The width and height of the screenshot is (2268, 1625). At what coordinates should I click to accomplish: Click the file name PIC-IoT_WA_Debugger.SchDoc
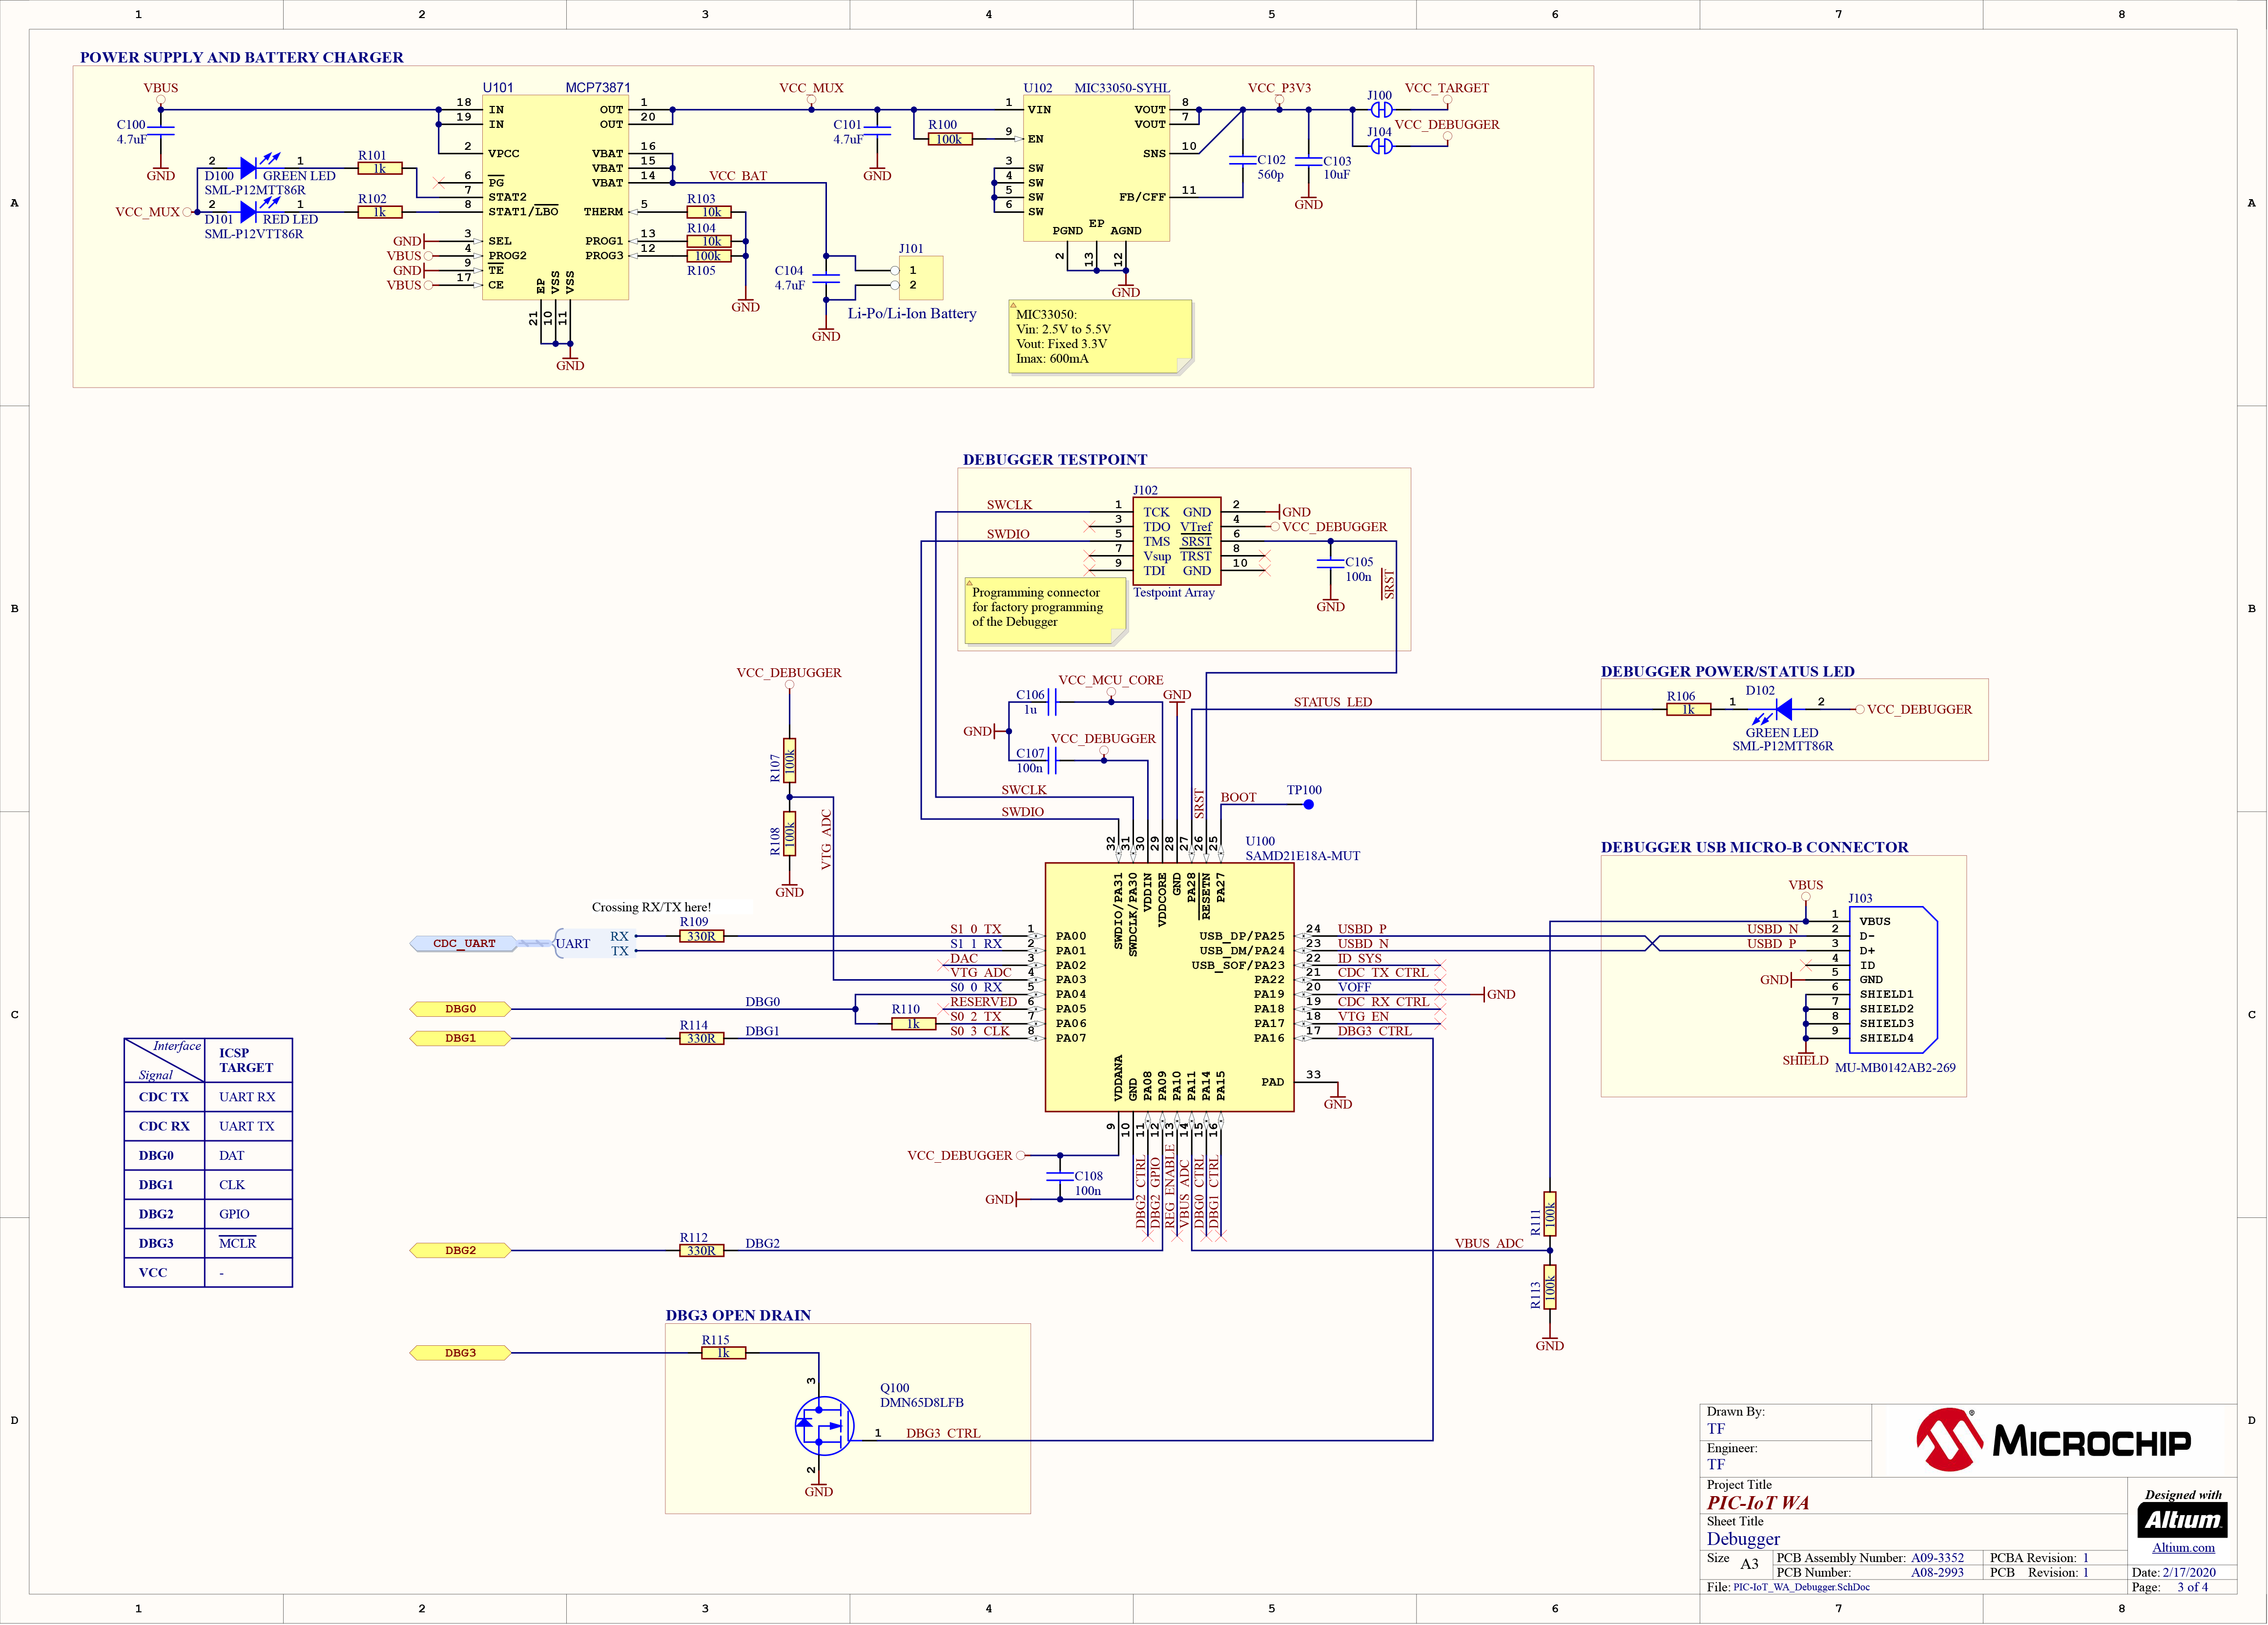(1801, 1587)
